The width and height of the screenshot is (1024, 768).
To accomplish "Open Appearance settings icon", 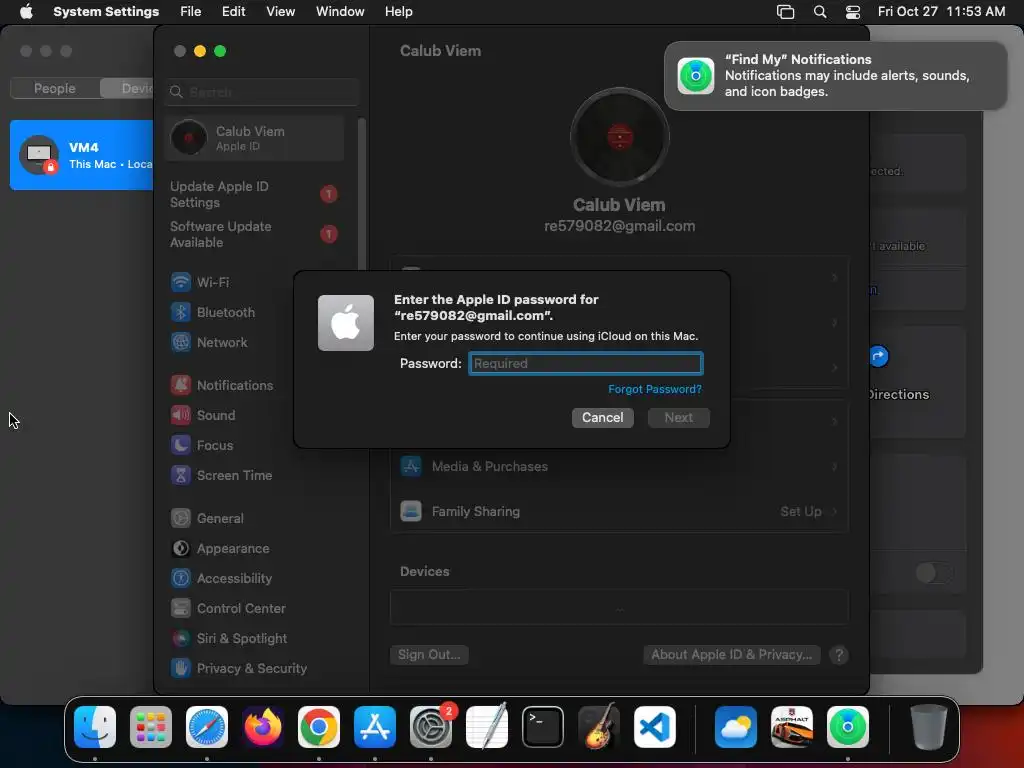I will [x=181, y=549].
